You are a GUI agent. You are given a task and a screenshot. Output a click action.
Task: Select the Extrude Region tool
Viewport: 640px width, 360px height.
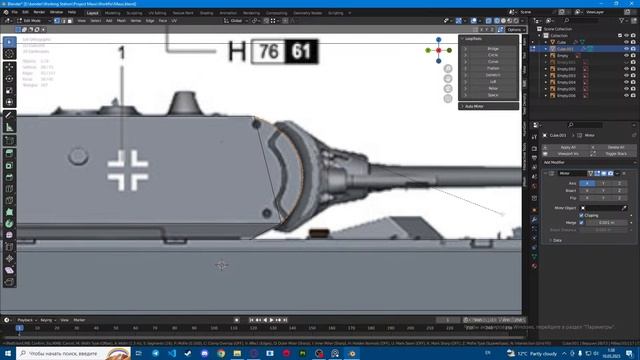click(x=9, y=153)
